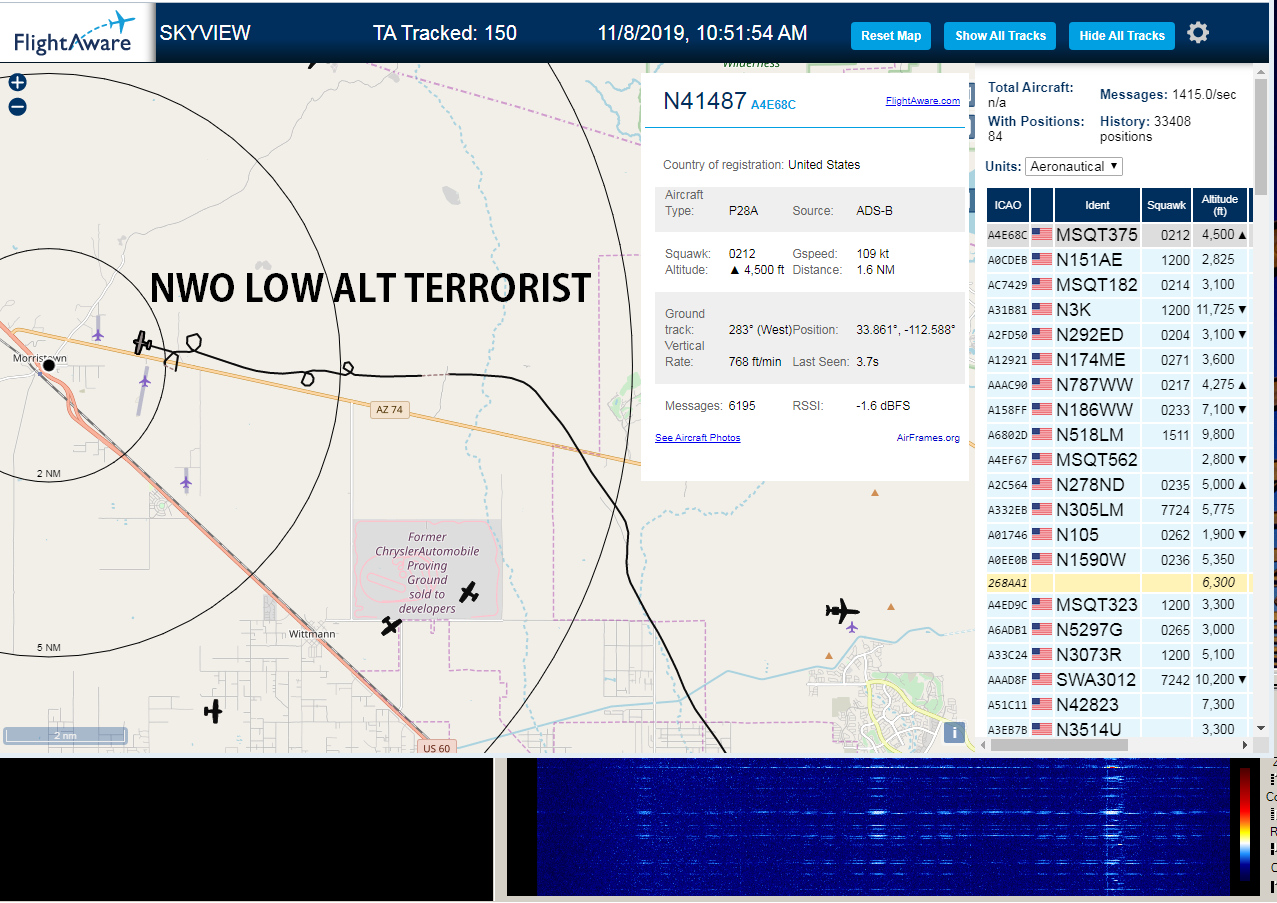This screenshot has width=1277, height=903.
Task: Select the N105 aircraft row
Action: click(1118, 535)
